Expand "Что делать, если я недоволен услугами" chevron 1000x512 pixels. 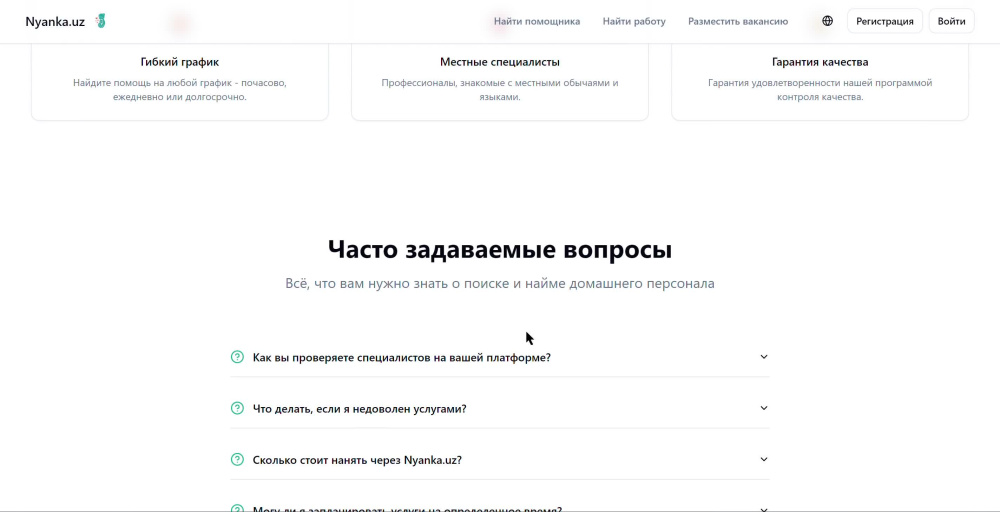(x=764, y=408)
